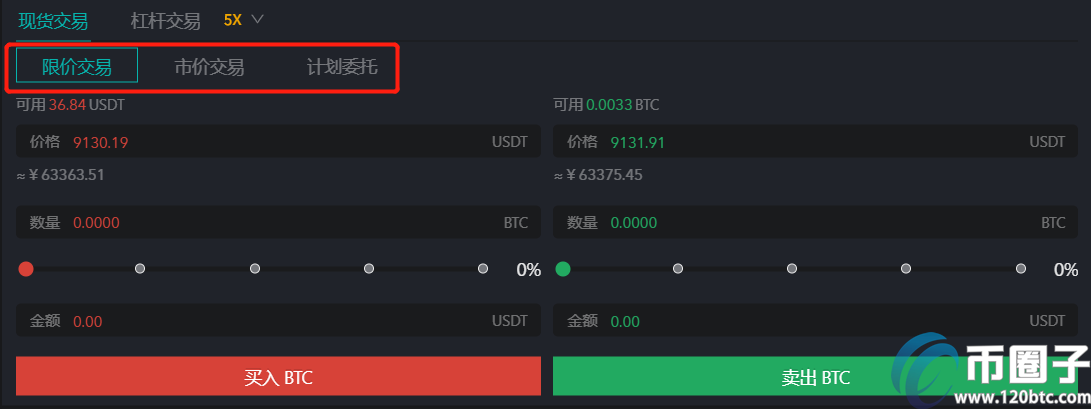Set buy slider to the 100% marker
Image resolution: width=1091 pixels, height=409 pixels.
(x=483, y=268)
